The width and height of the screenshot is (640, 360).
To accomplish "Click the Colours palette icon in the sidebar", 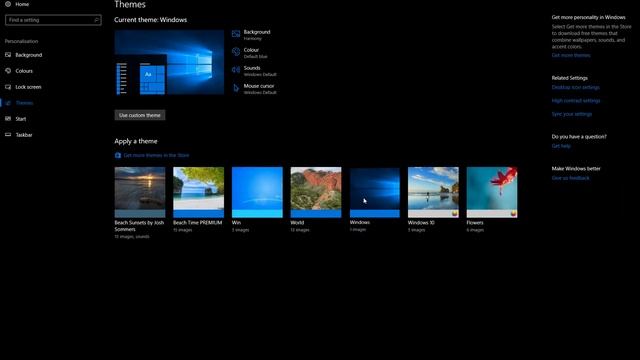I will point(8,71).
